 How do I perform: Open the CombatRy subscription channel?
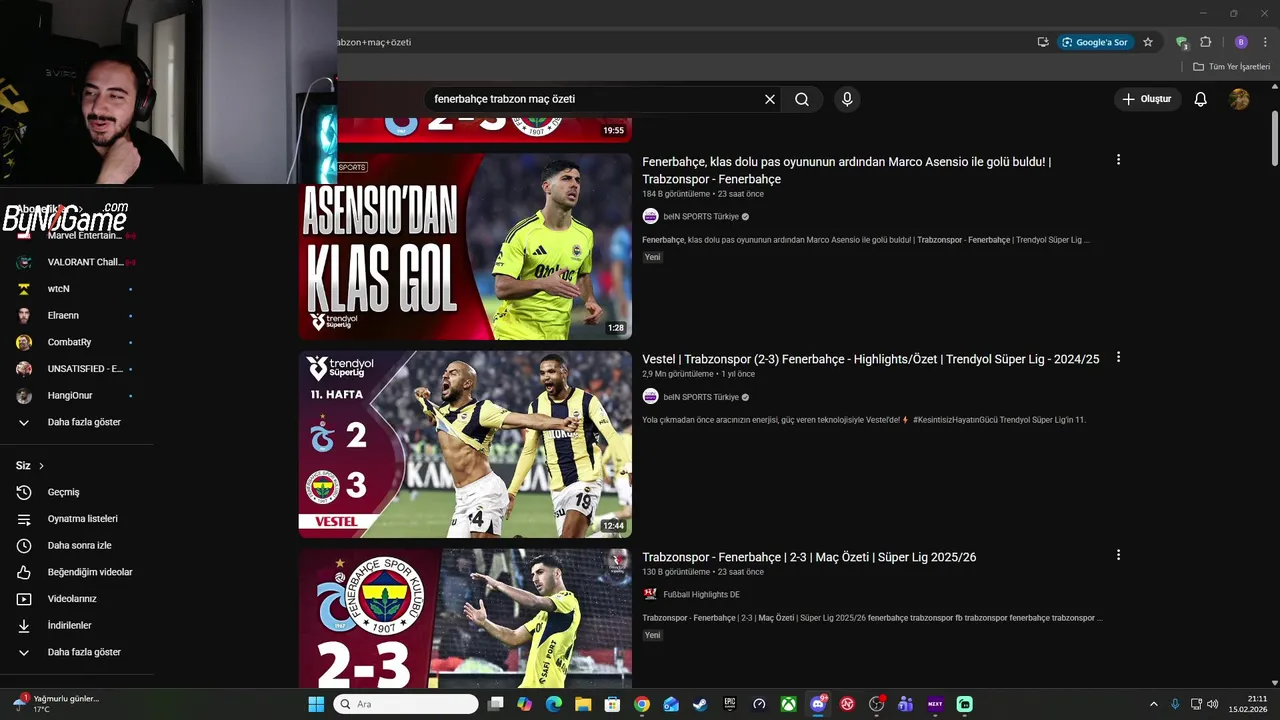pyautogui.click(x=76, y=342)
